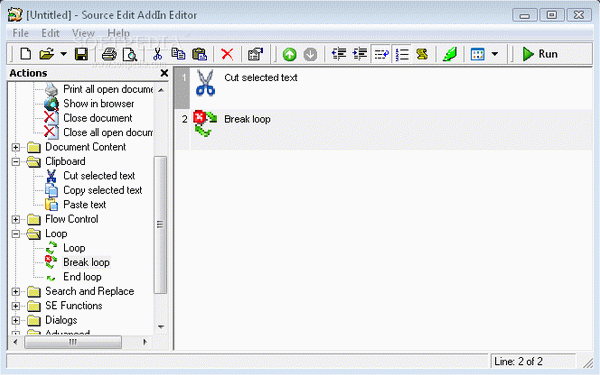The height and width of the screenshot is (375, 600).
Task: Click the Dialogs folder label
Action: (61, 320)
